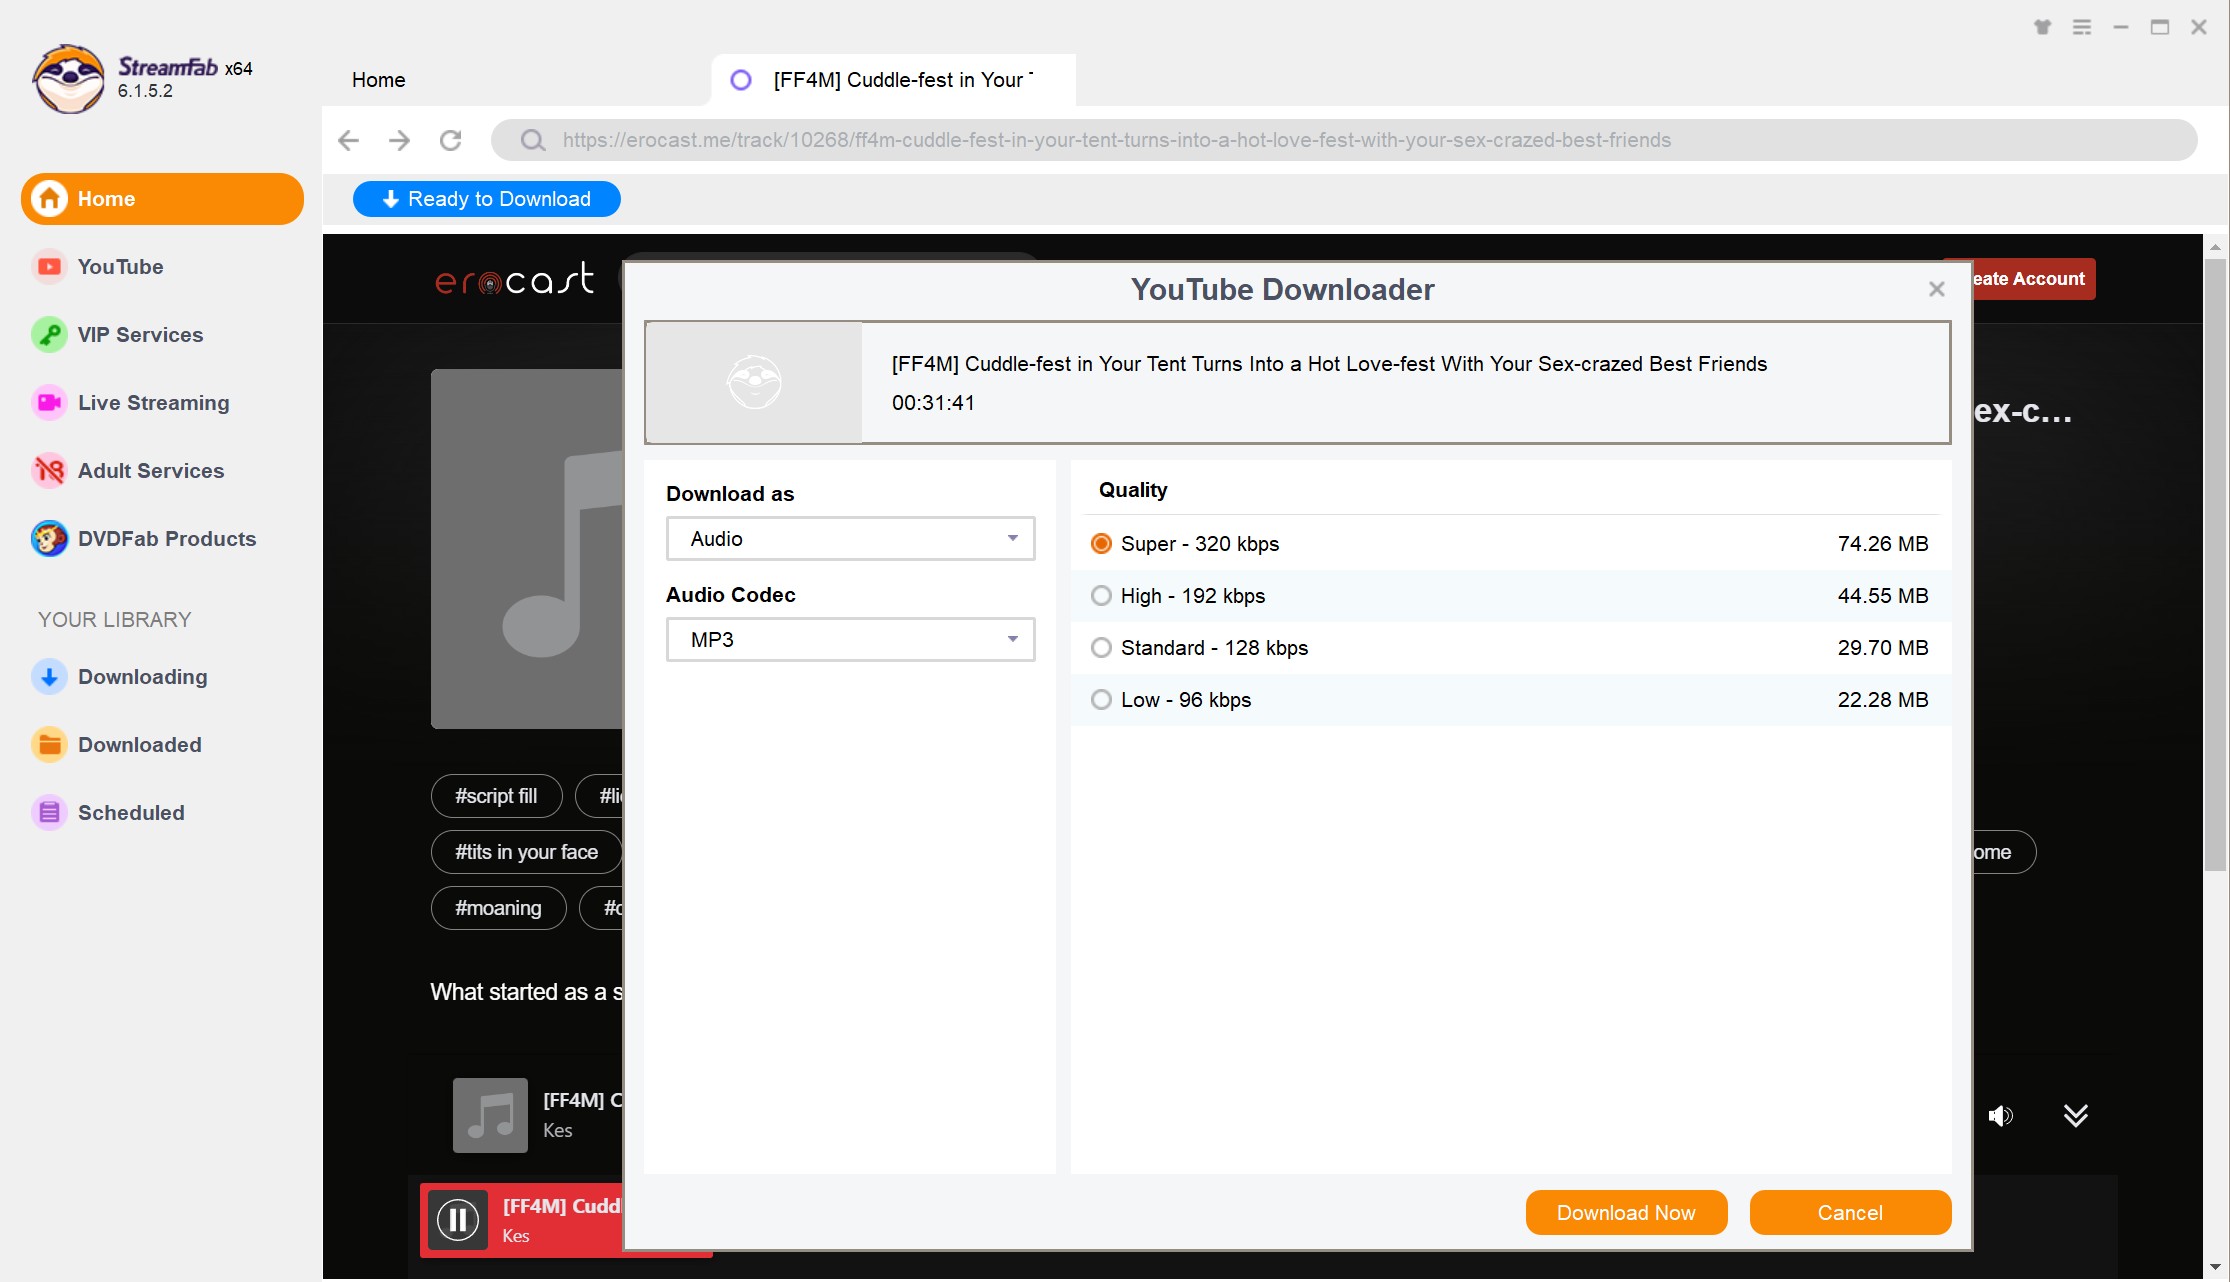The image size is (2230, 1282).
Task: Open DVDFab Products icon
Action: 49,539
